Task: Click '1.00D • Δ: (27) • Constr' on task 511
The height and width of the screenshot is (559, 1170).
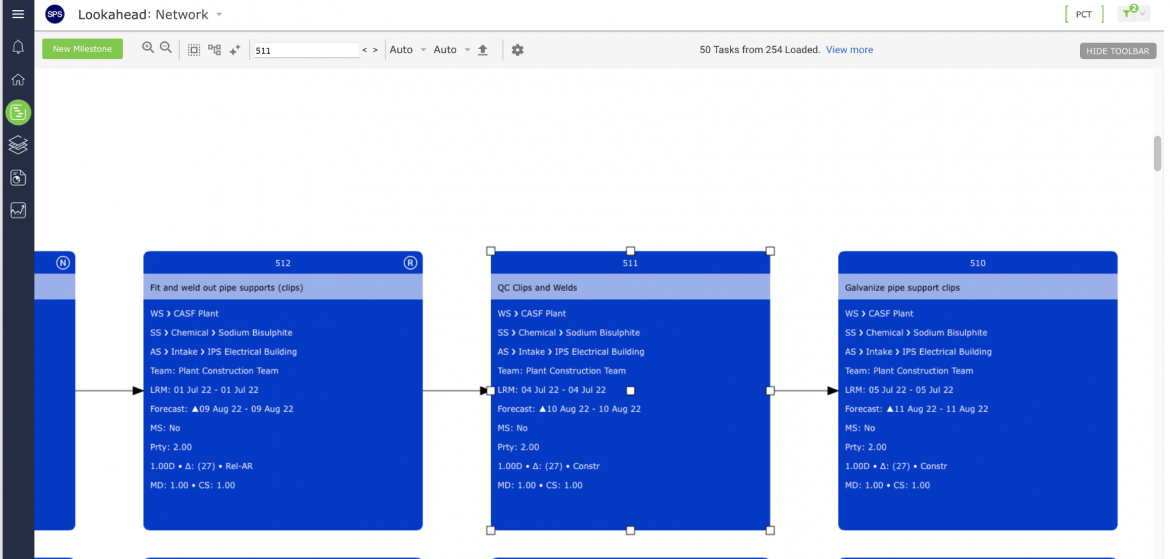Action: 548,466
